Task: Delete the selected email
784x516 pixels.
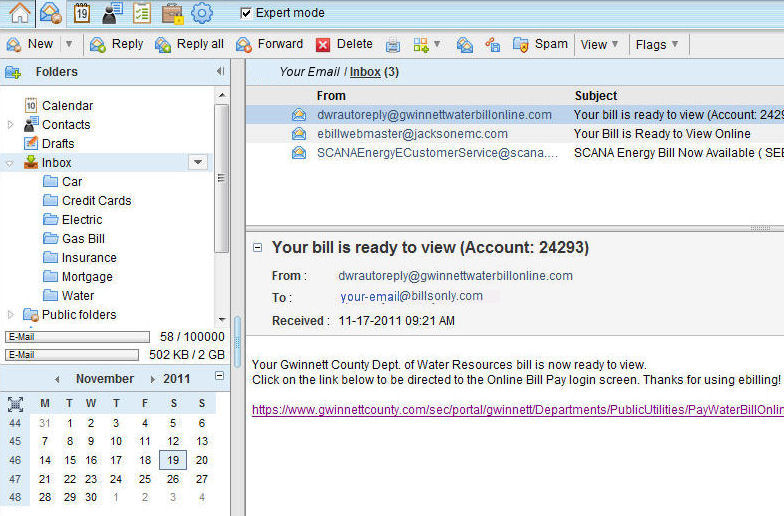Action: [x=344, y=44]
